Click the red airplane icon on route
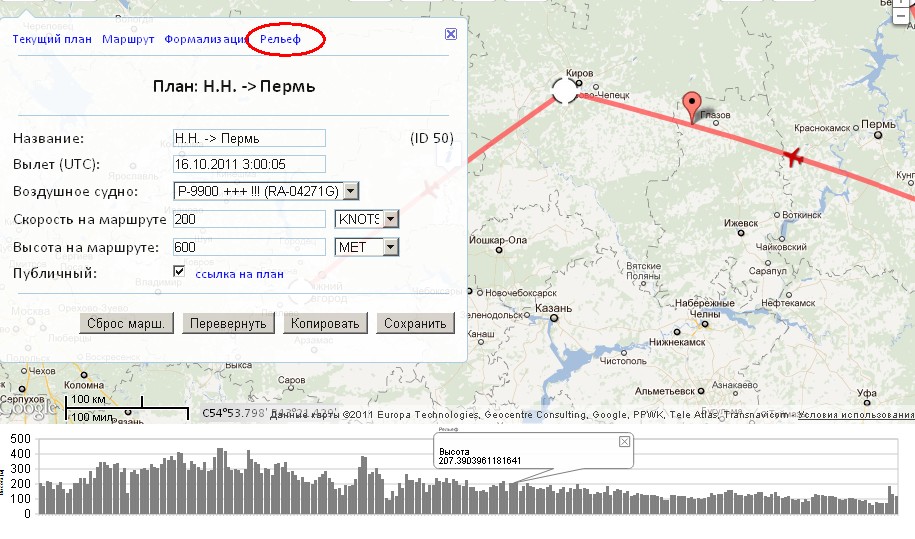 click(794, 157)
